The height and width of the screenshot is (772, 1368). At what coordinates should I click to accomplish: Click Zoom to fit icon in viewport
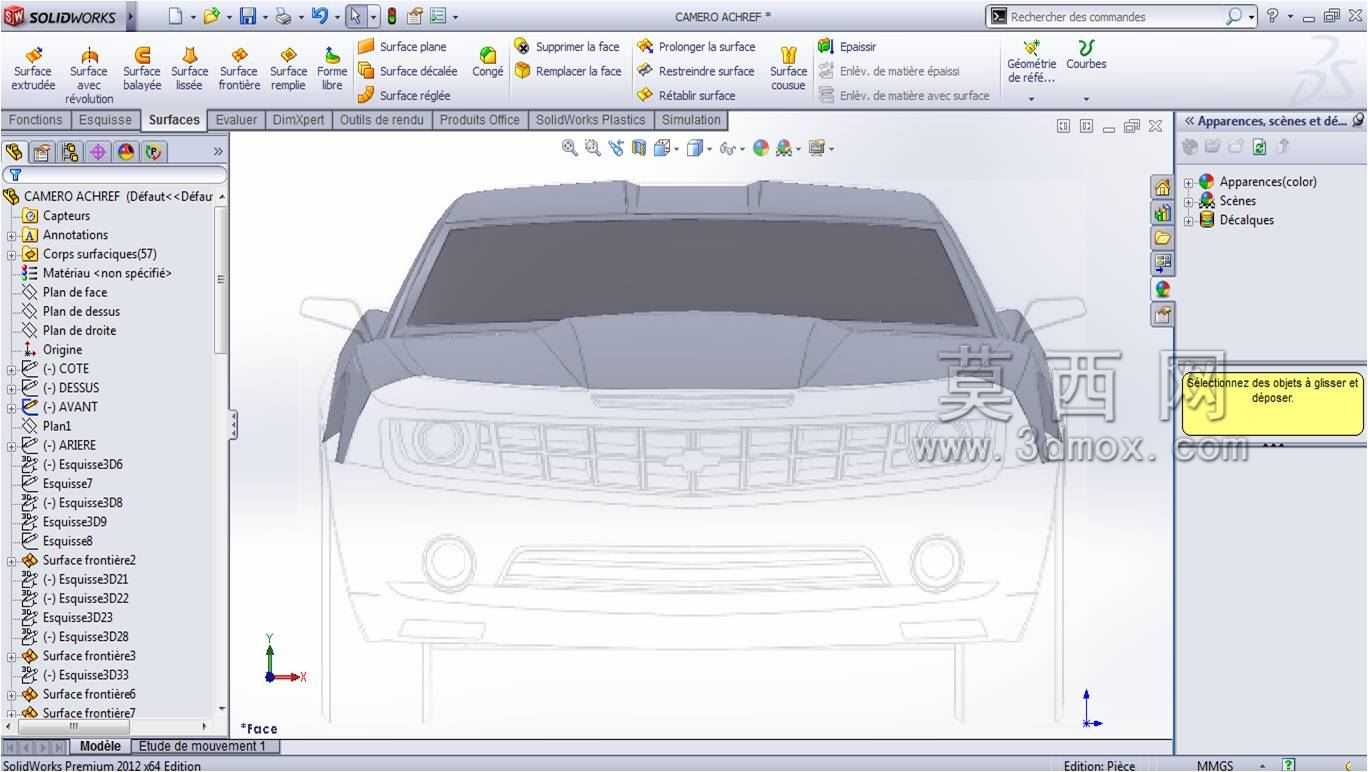(x=569, y=148)
